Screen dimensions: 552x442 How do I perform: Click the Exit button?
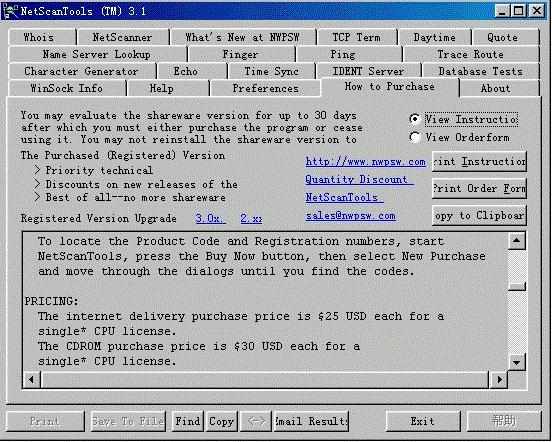point(423,421)
